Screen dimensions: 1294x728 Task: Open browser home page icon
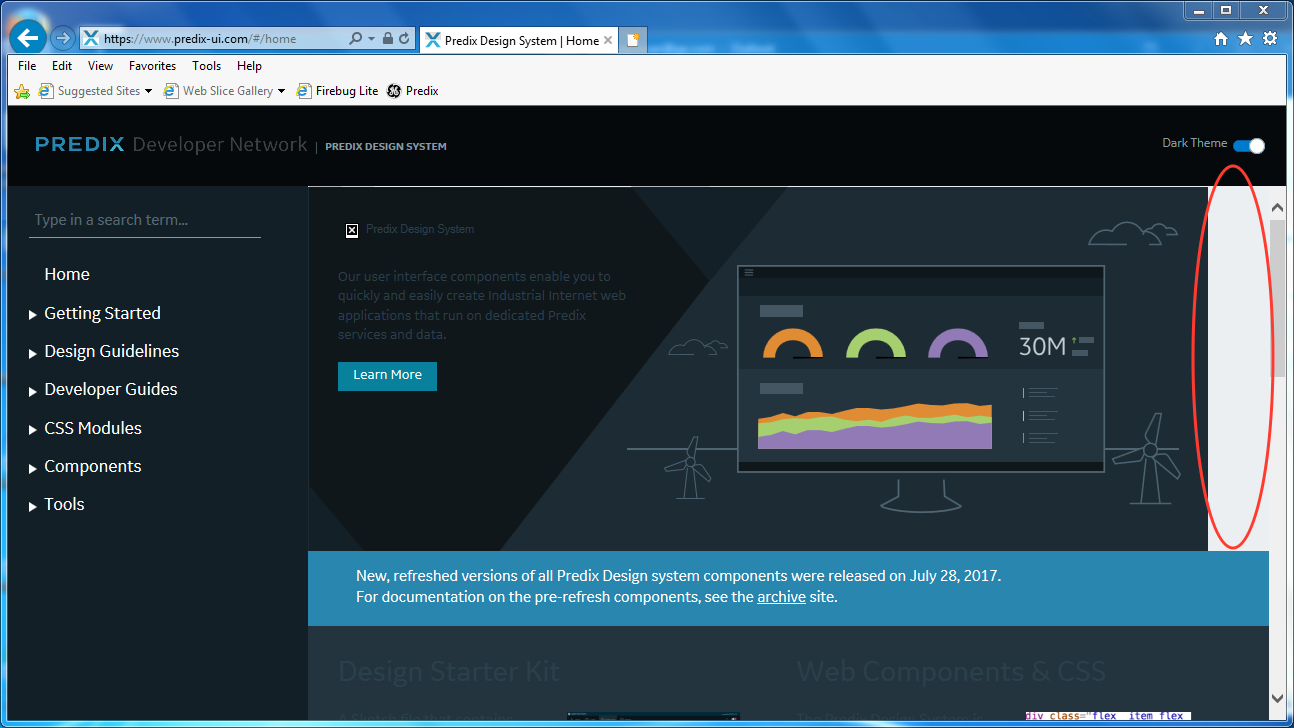1221,37
